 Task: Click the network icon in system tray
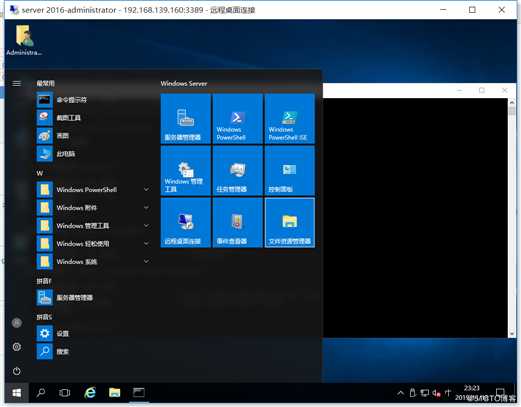click(424, 393)
